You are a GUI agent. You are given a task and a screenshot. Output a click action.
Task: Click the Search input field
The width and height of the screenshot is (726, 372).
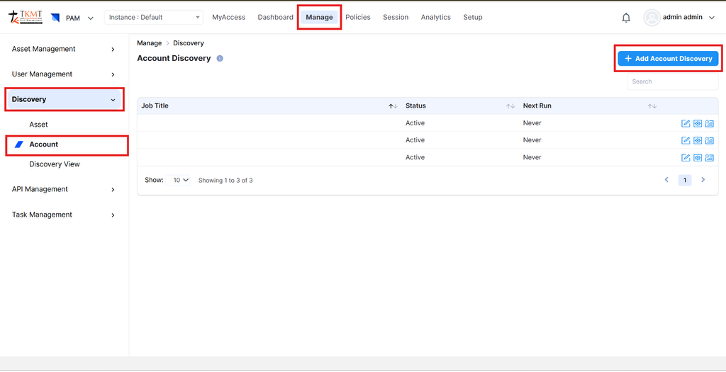click(672, 82)
